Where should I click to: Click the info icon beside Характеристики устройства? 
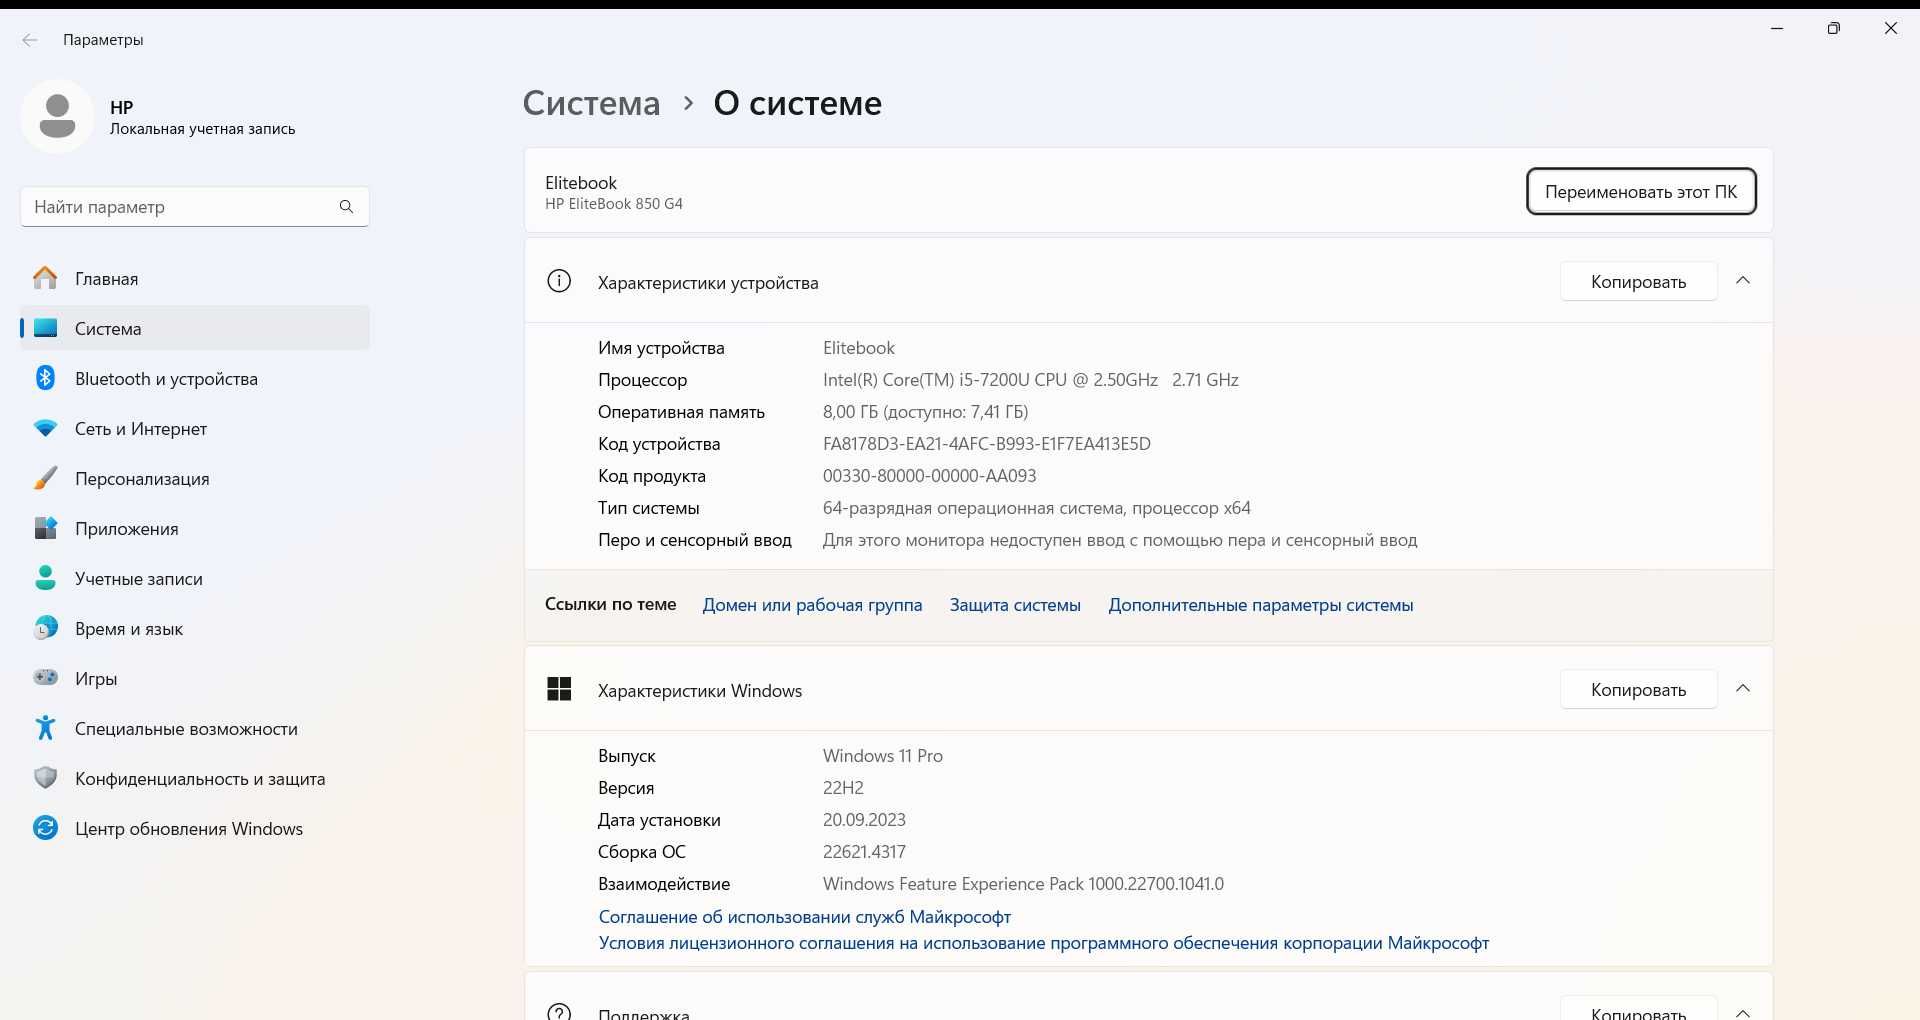[559, 281]
